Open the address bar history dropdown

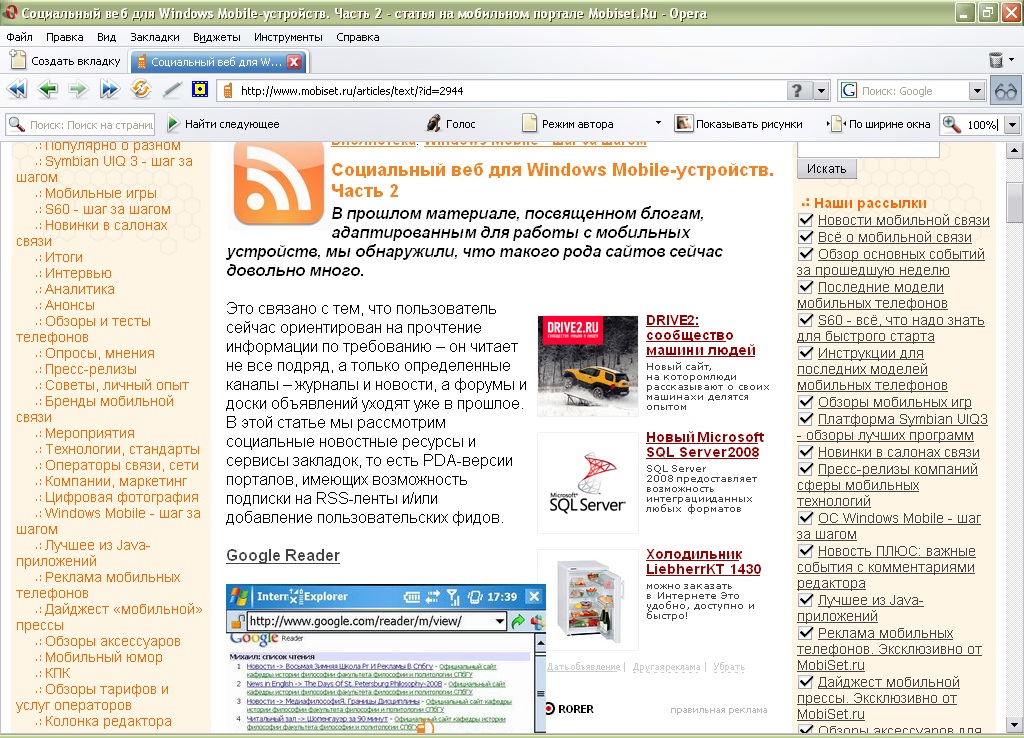pyautogui.click(x=822, y=91)
